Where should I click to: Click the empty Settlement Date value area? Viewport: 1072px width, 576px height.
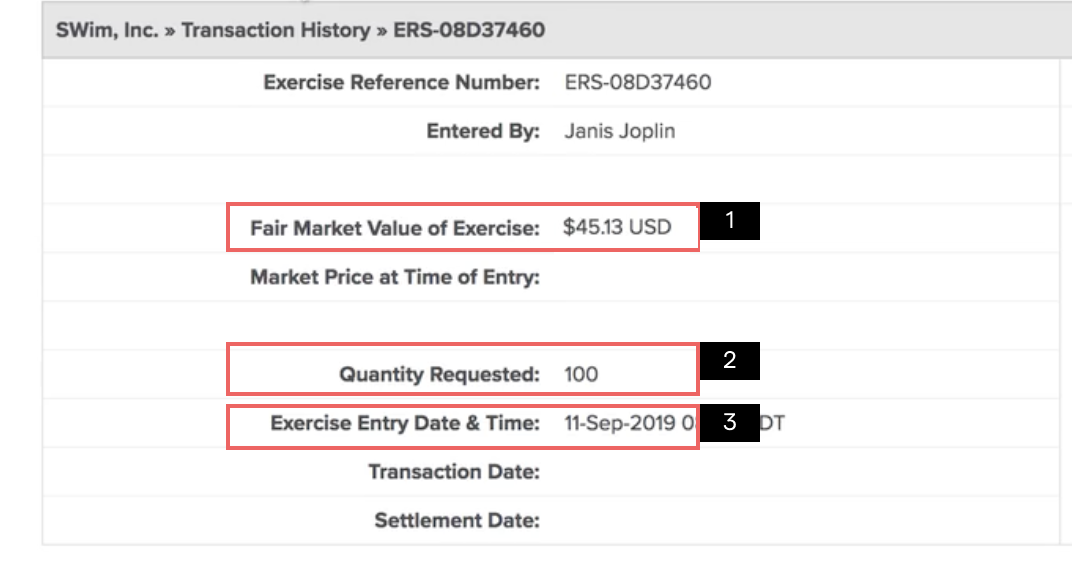click(x=700, y=520)
